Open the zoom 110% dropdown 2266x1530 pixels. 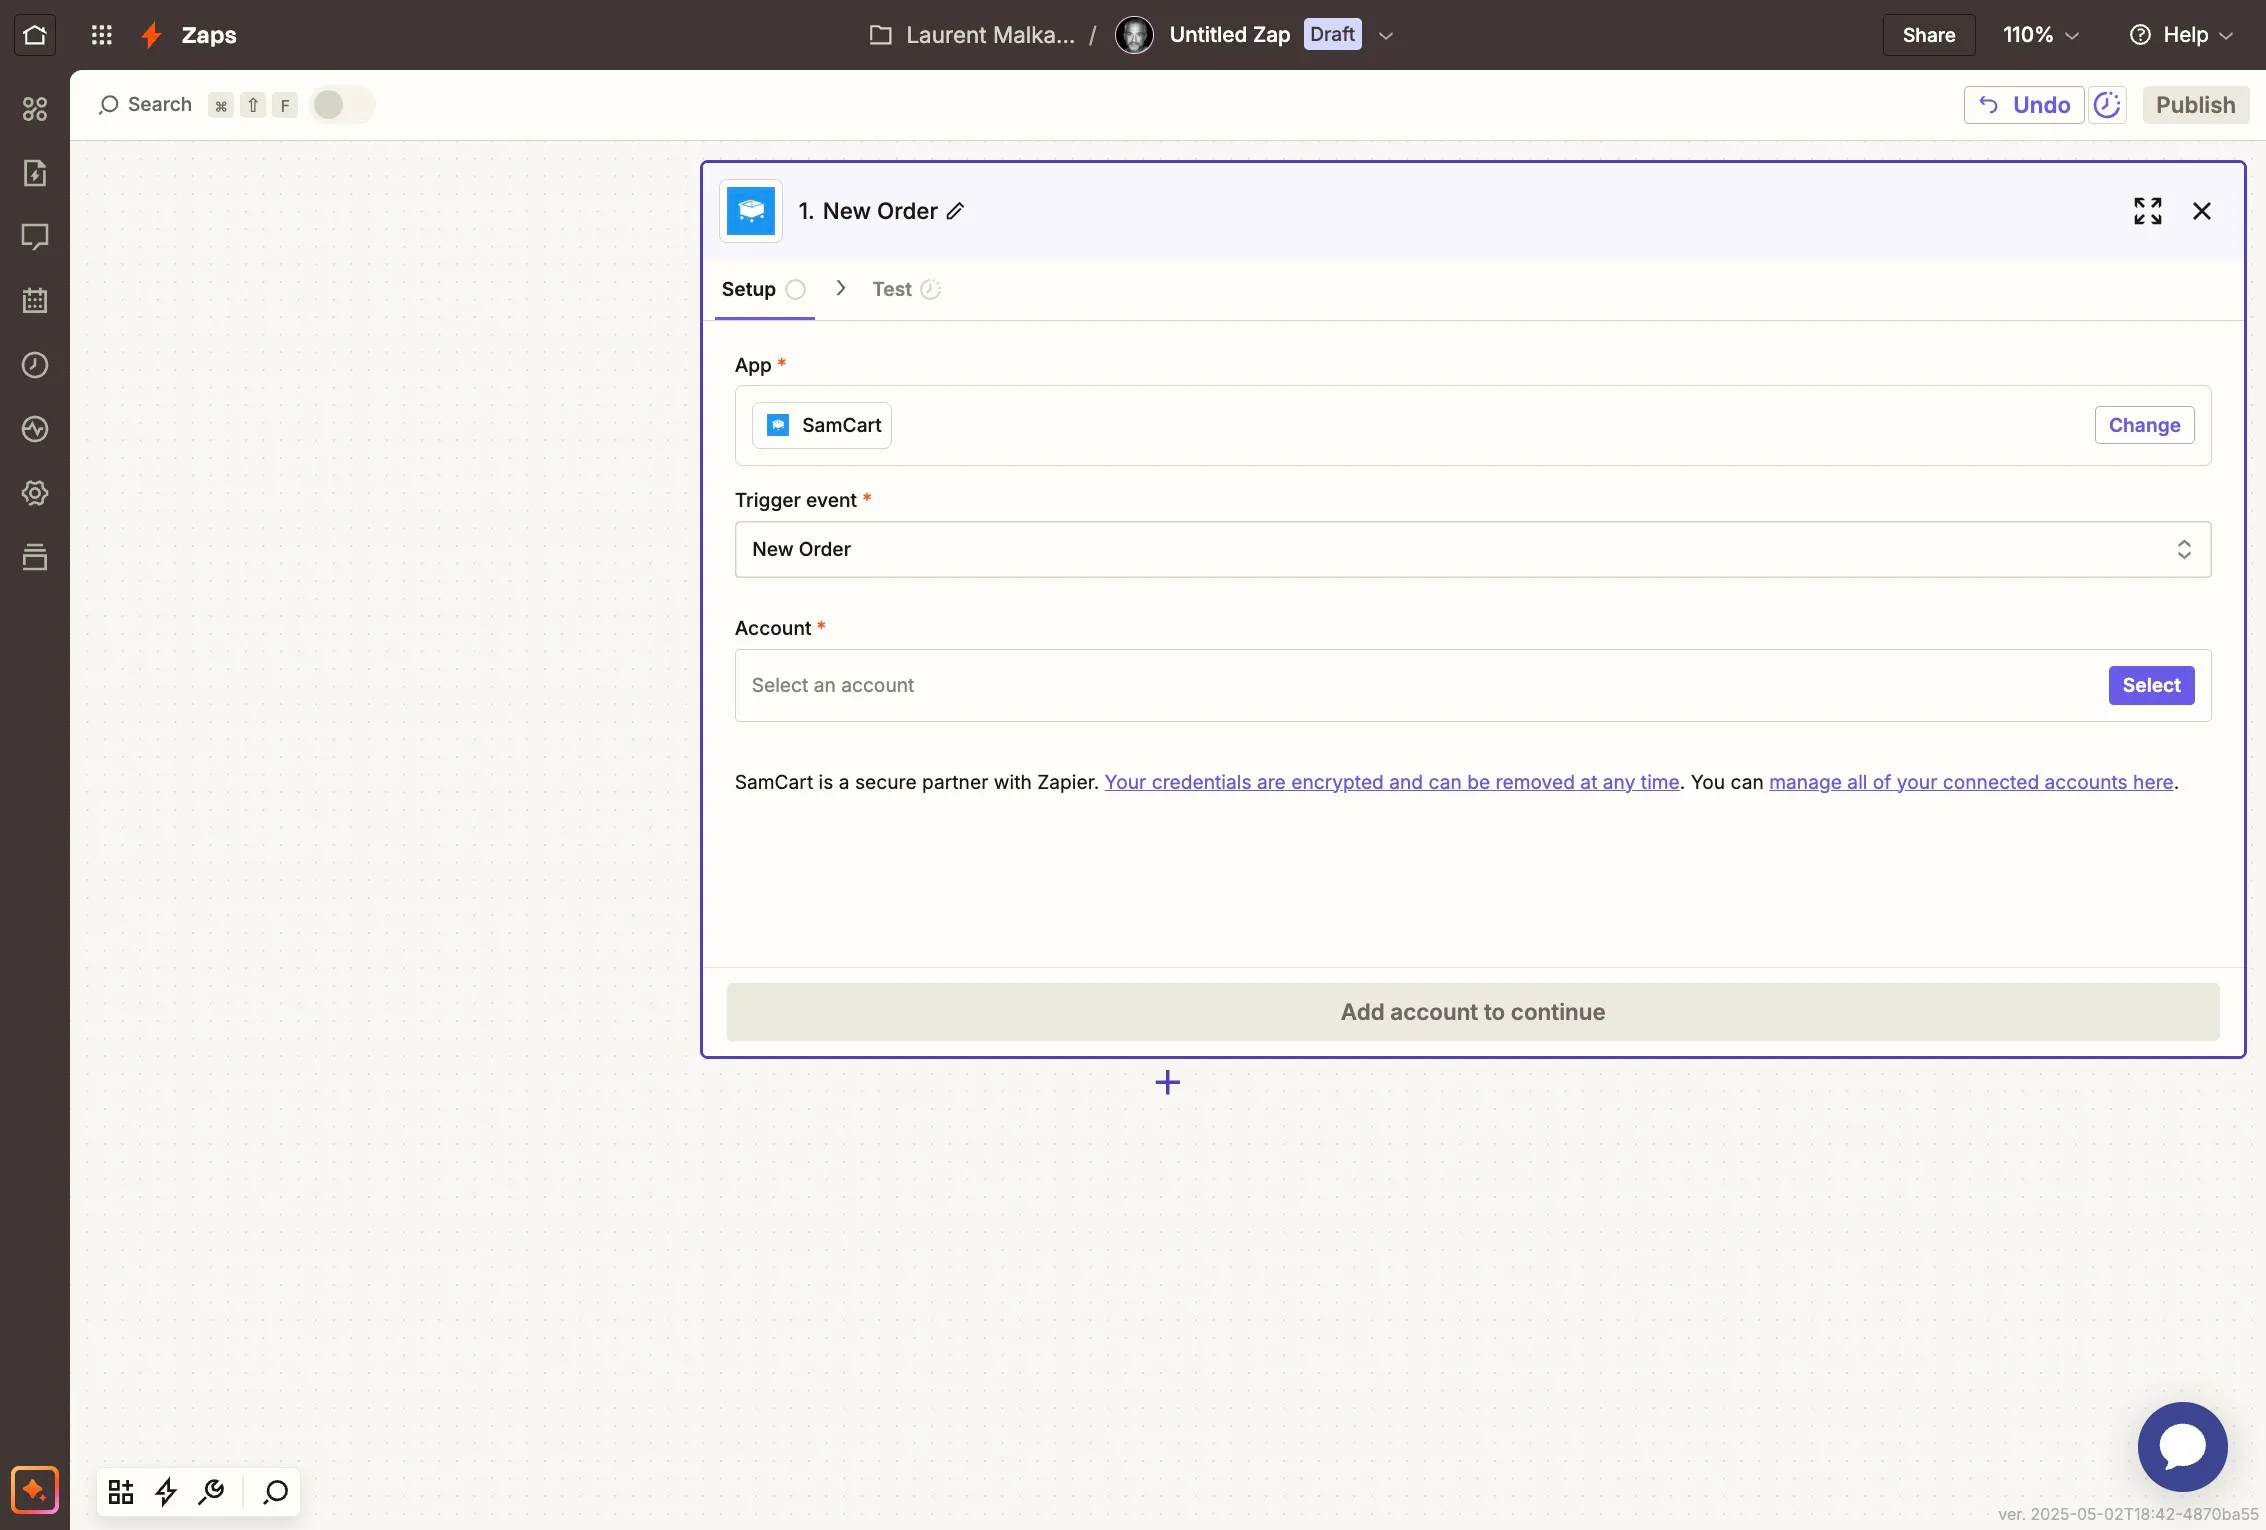point(2040,35)
